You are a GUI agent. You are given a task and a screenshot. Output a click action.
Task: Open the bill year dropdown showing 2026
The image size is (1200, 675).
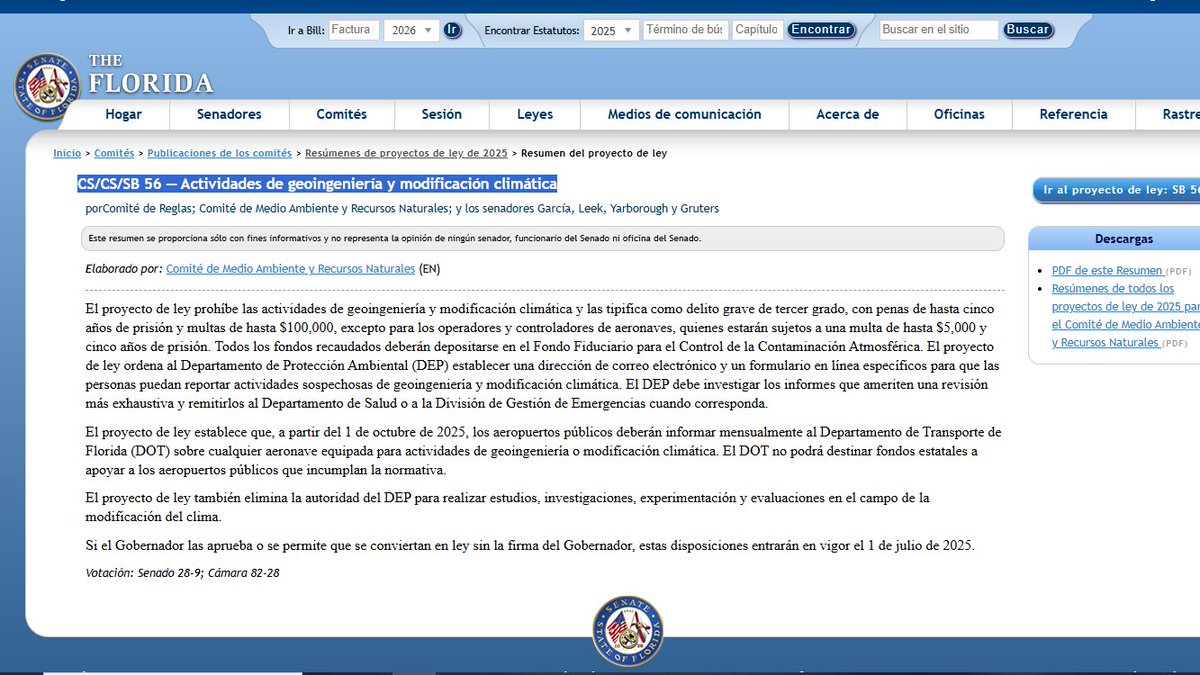pos(412,30)
